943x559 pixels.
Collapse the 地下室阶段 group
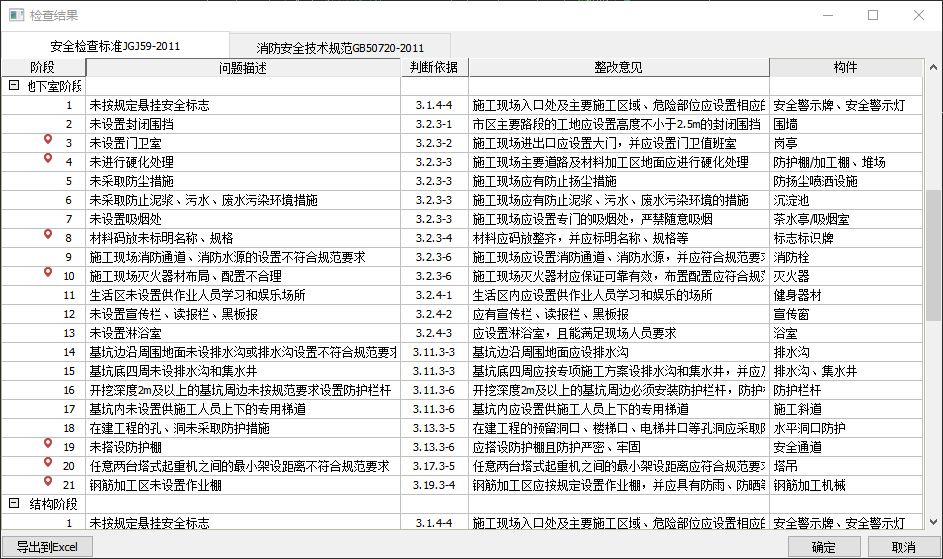click(14, 85)
